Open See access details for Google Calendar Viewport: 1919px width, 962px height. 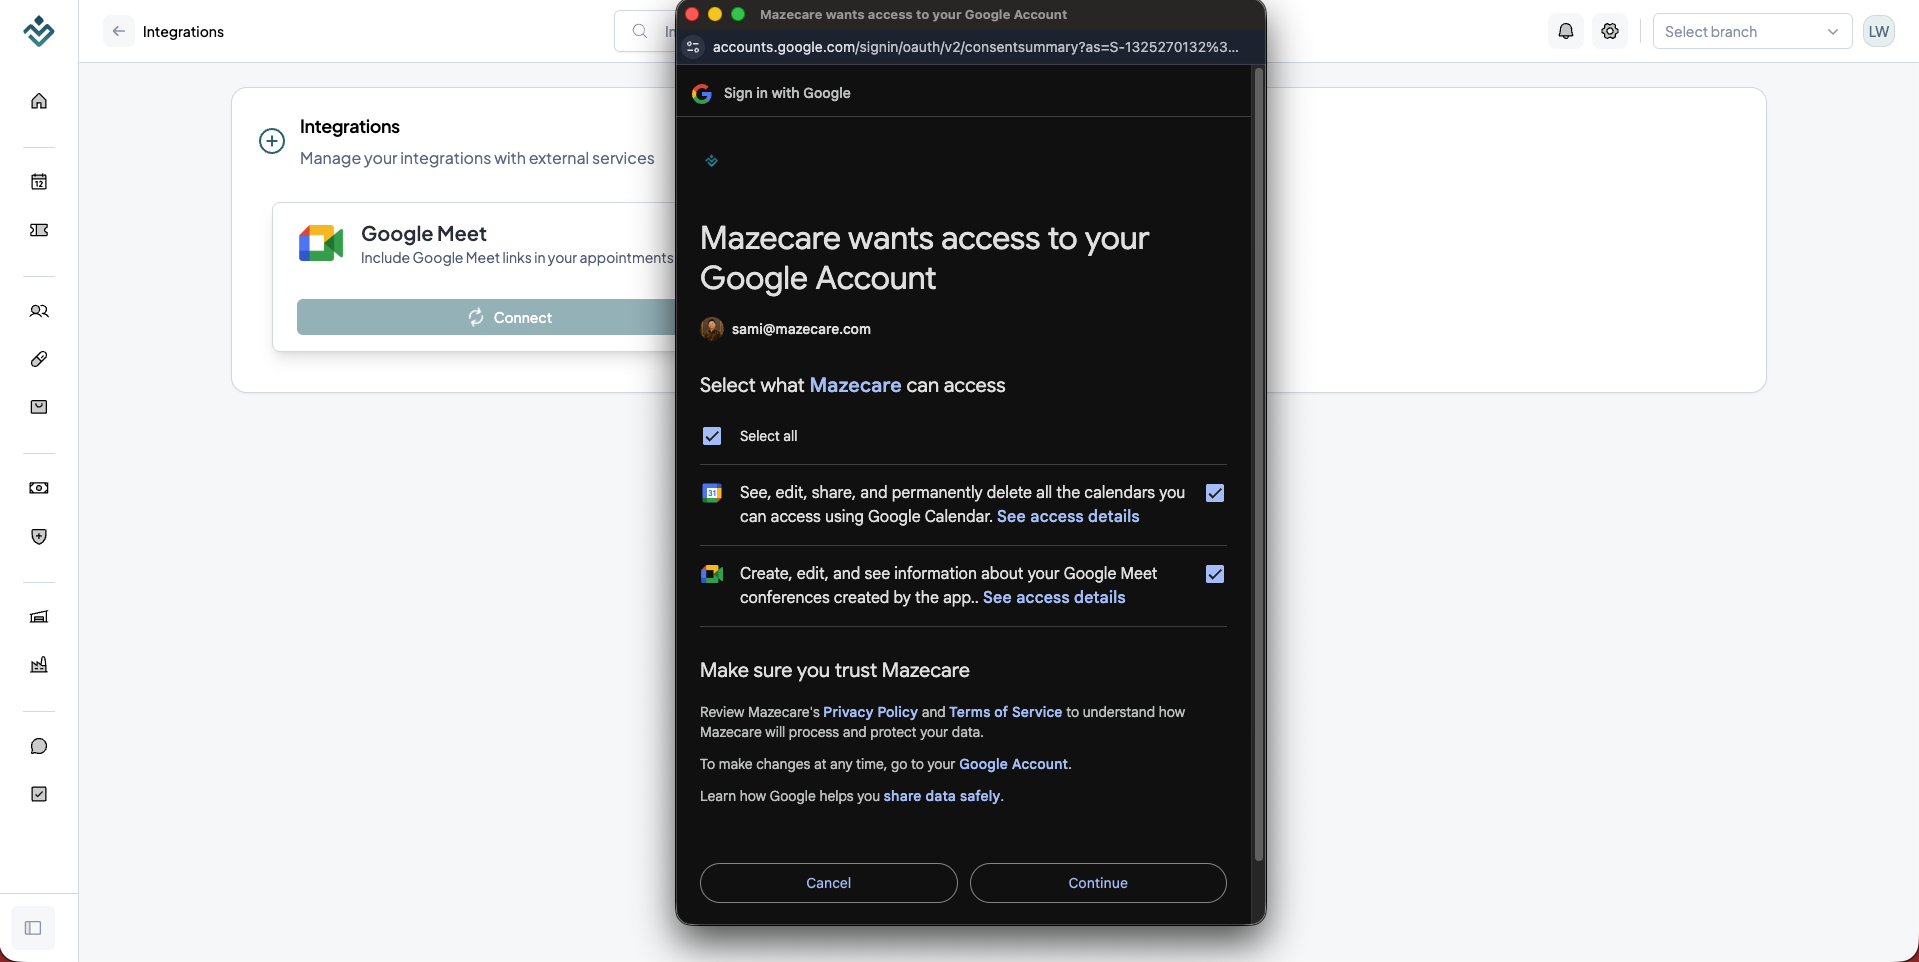1068,516
